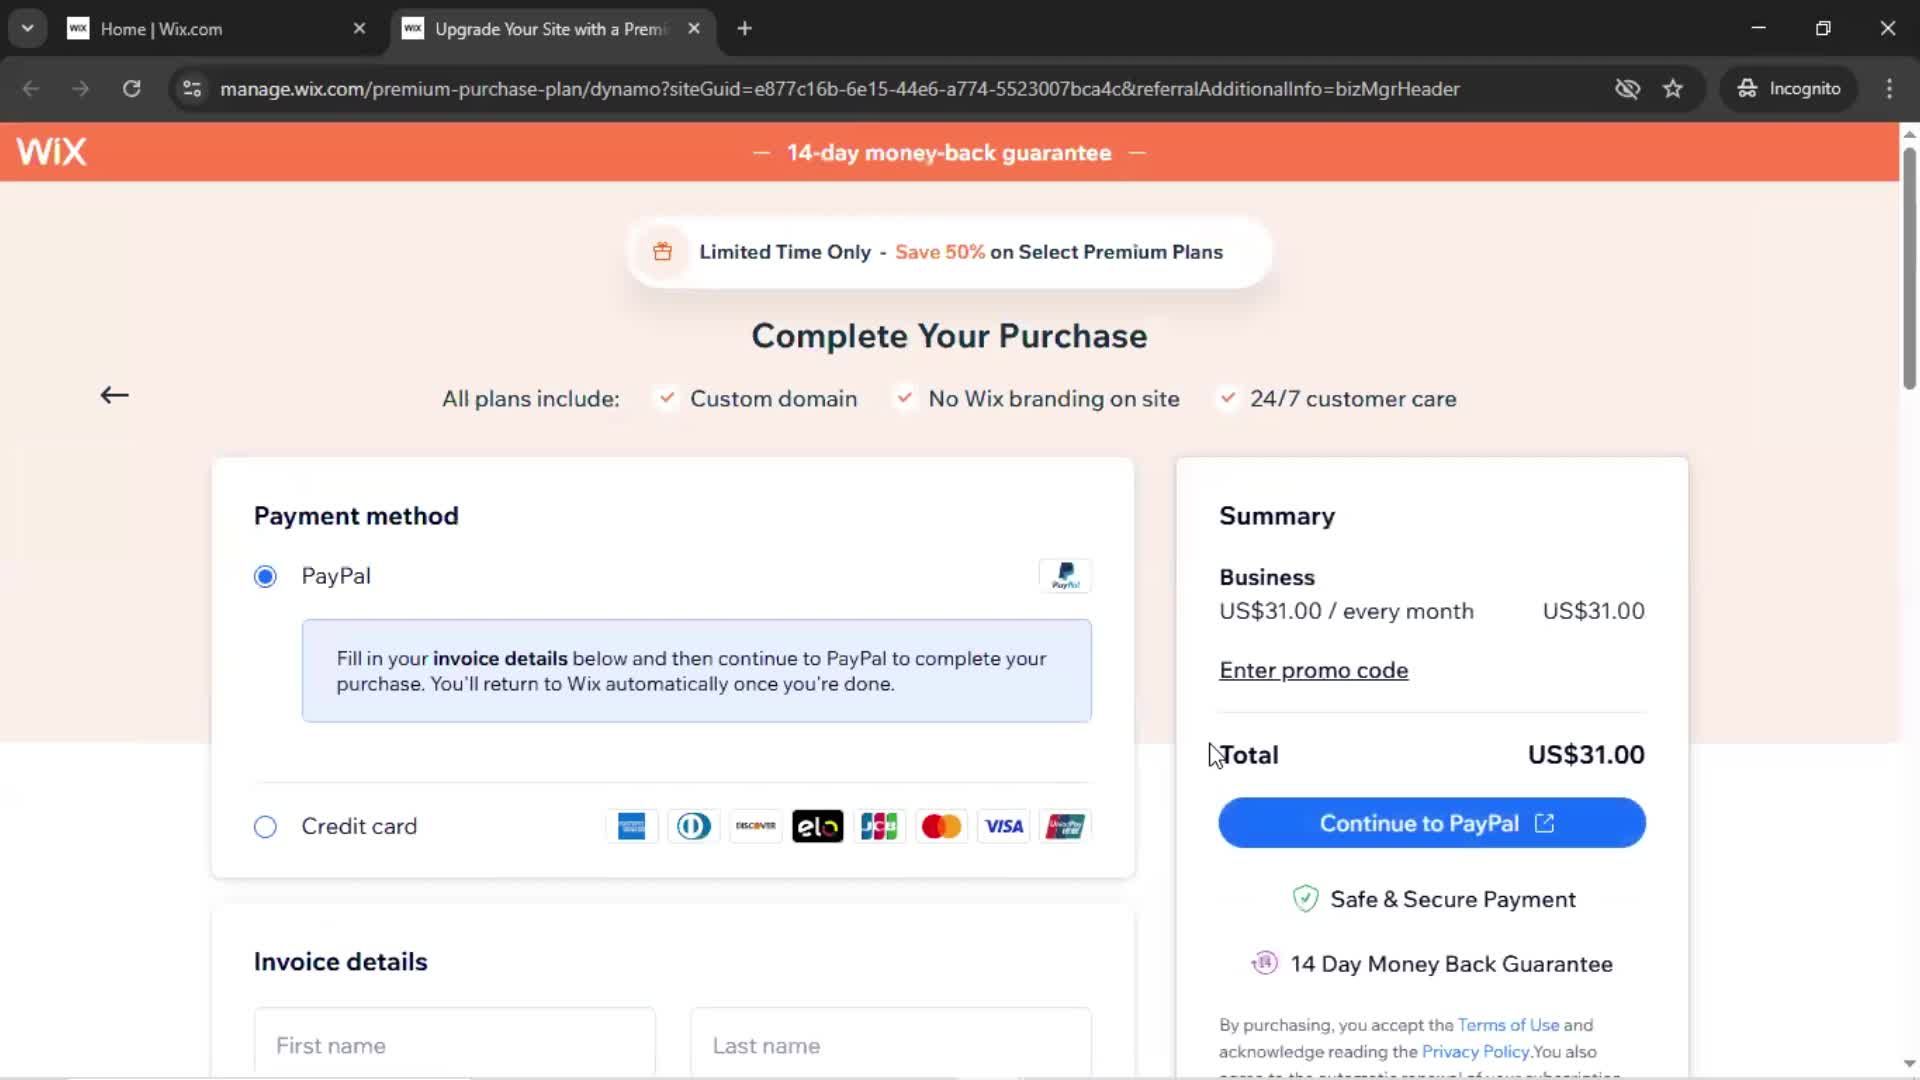Click the PayPal invoice details info box
This screenshot has height=1080, width=1920.
tap(697, 671)
